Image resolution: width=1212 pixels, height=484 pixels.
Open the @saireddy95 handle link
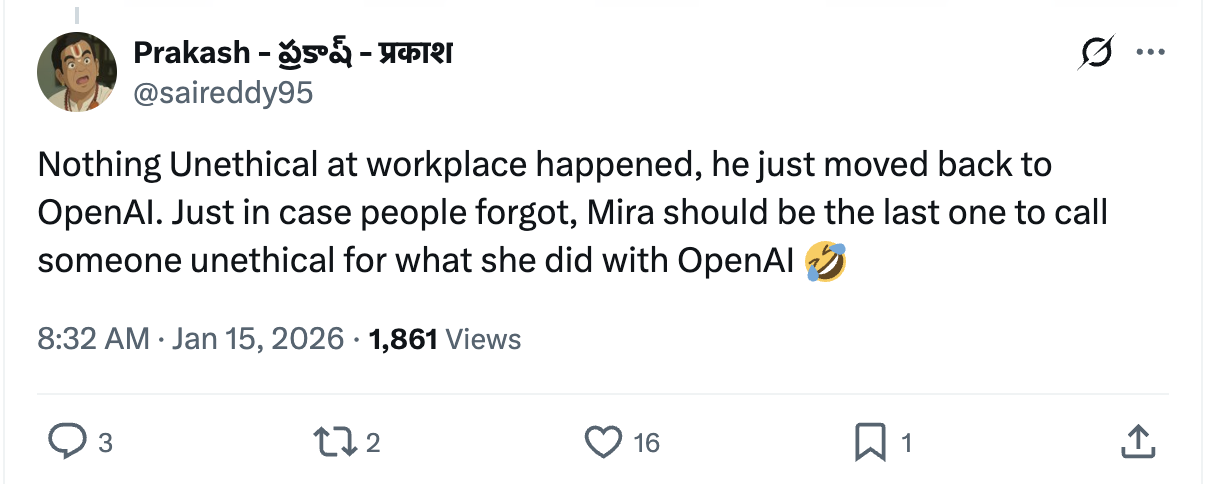click(x=223, y=93)
